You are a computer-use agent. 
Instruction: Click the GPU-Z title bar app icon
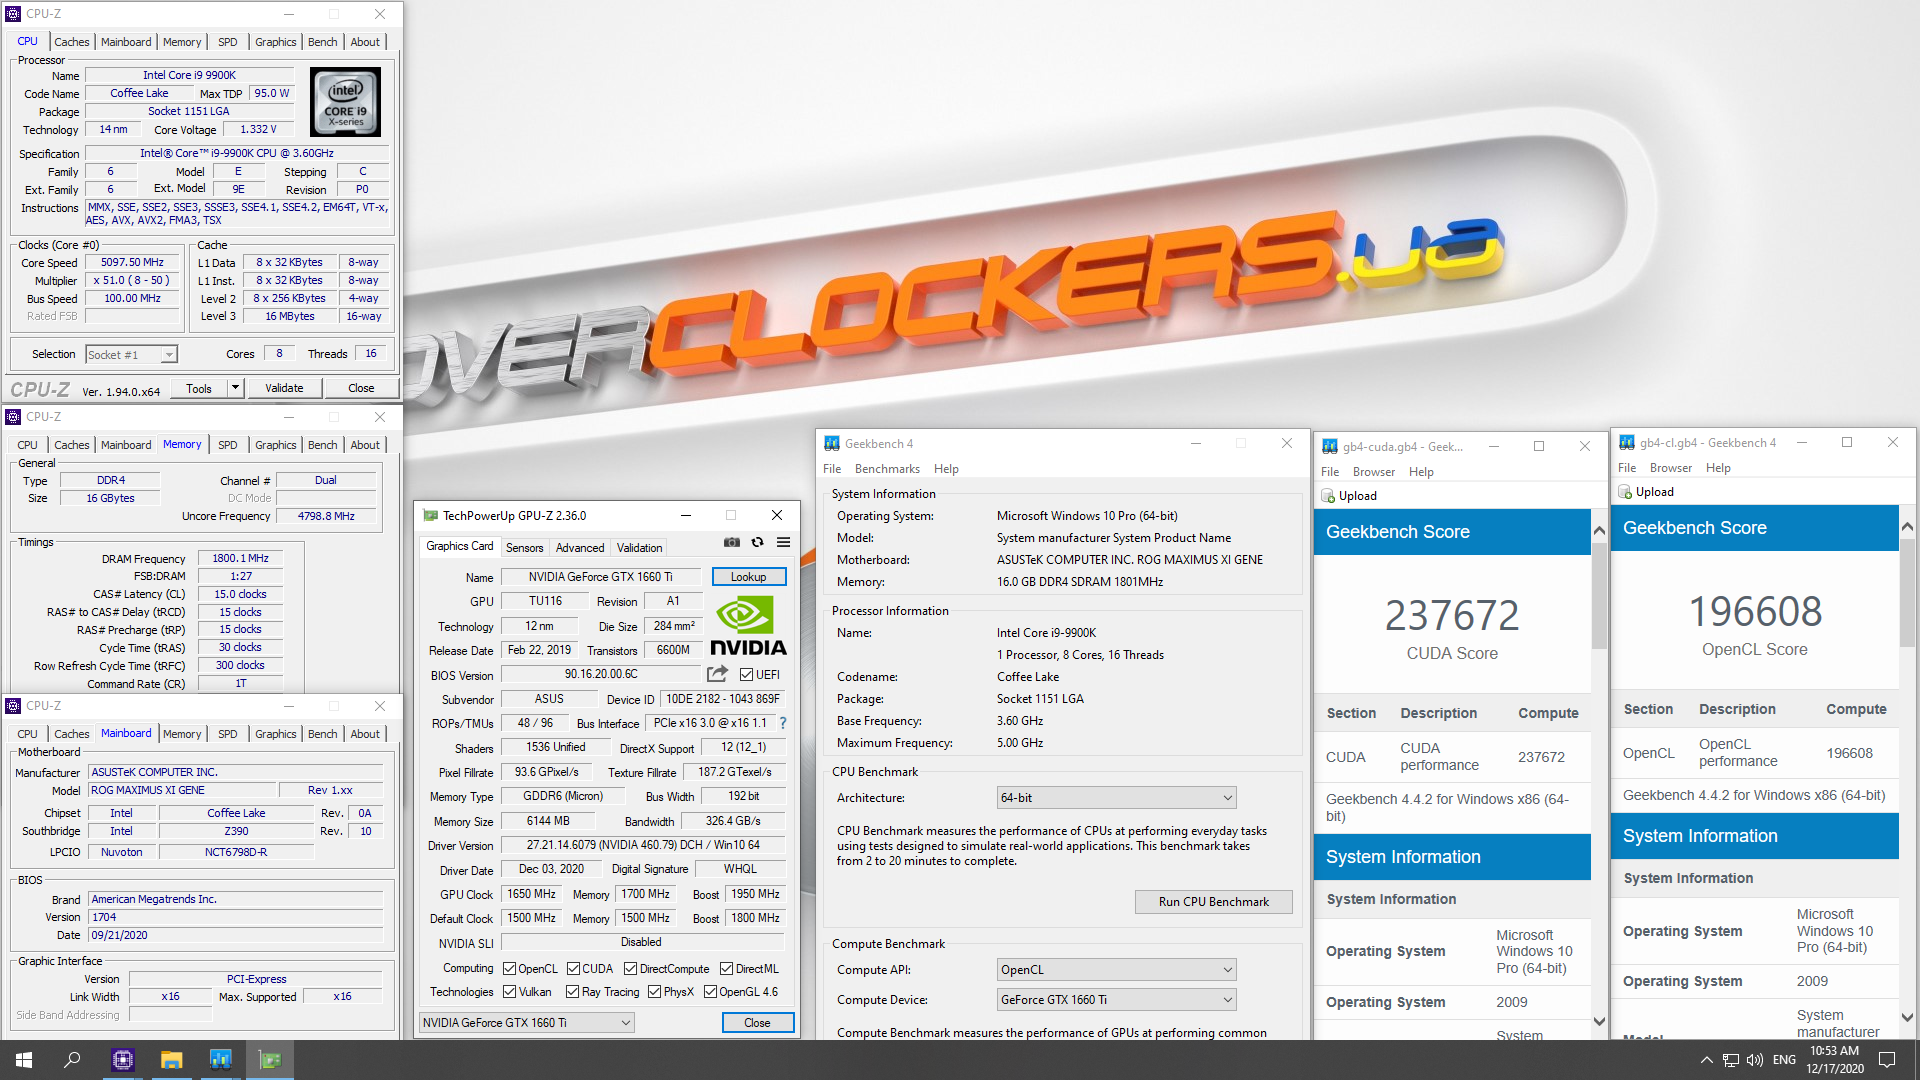pyautogui.click(x=431, y=516)
